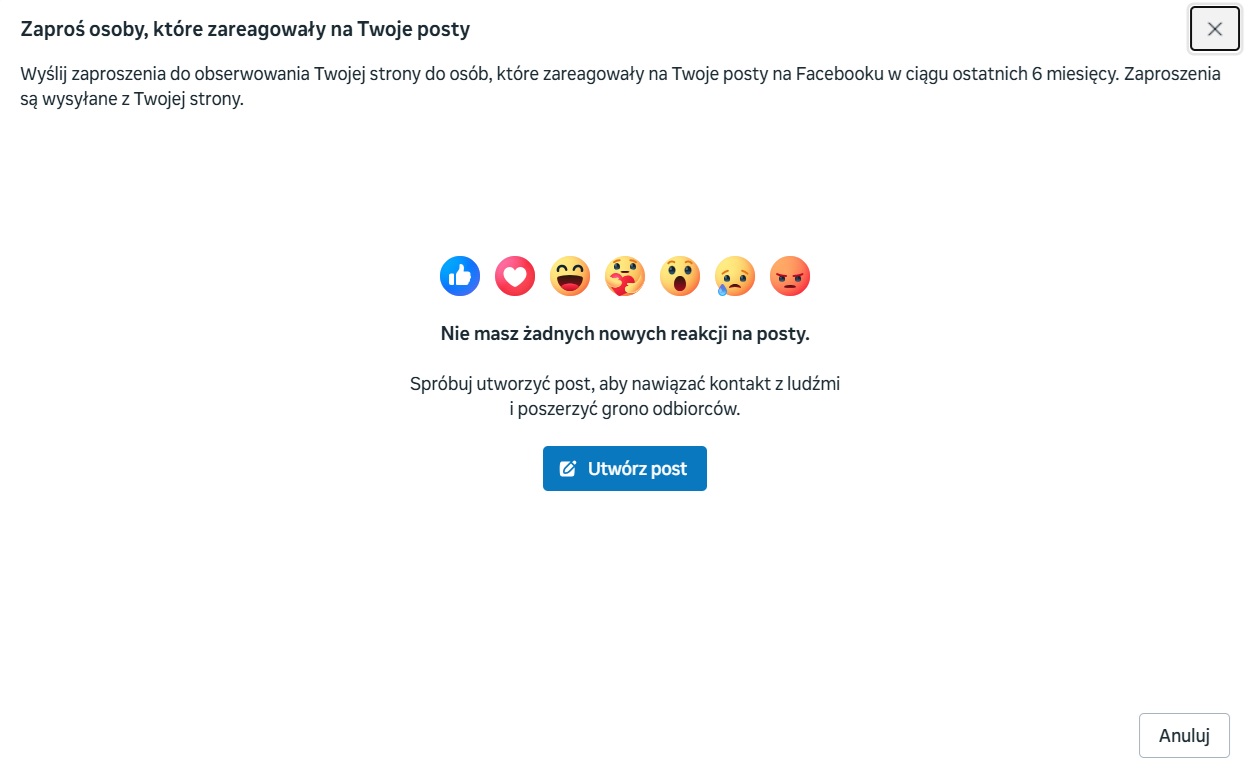Viewport: 1247px width, 765px height.
Task: Click the text i poszerzyć grono odbiorców
Action: click(x=625, y=409)
